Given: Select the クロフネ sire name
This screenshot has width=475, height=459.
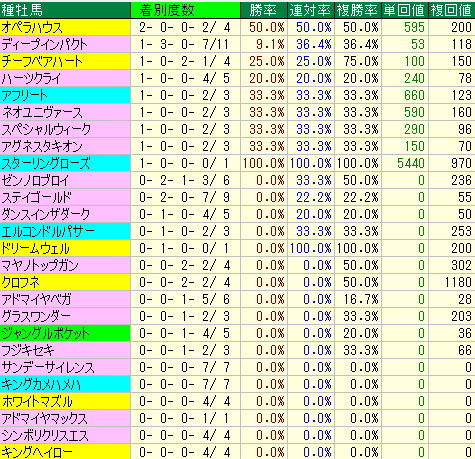Looking at the screenshot, I should (x=65, y=282).
